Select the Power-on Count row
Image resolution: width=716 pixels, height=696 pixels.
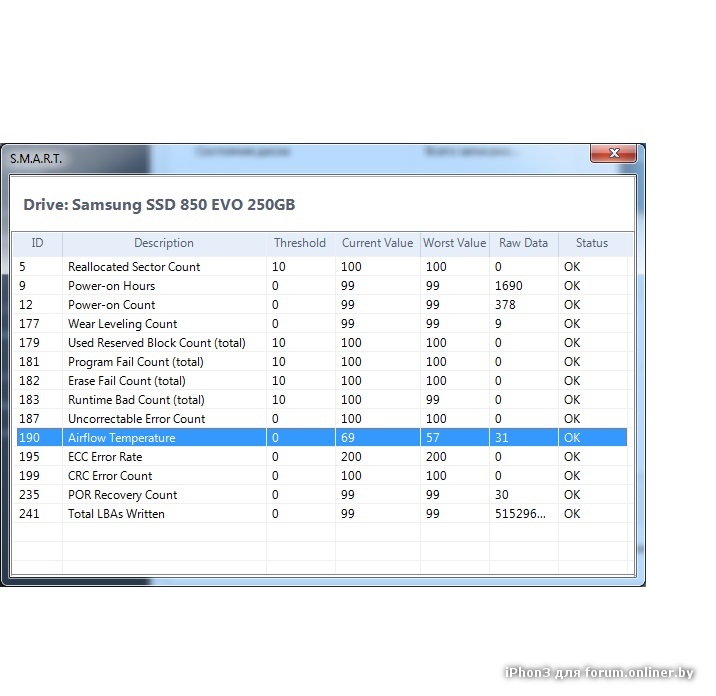[321, 305]
